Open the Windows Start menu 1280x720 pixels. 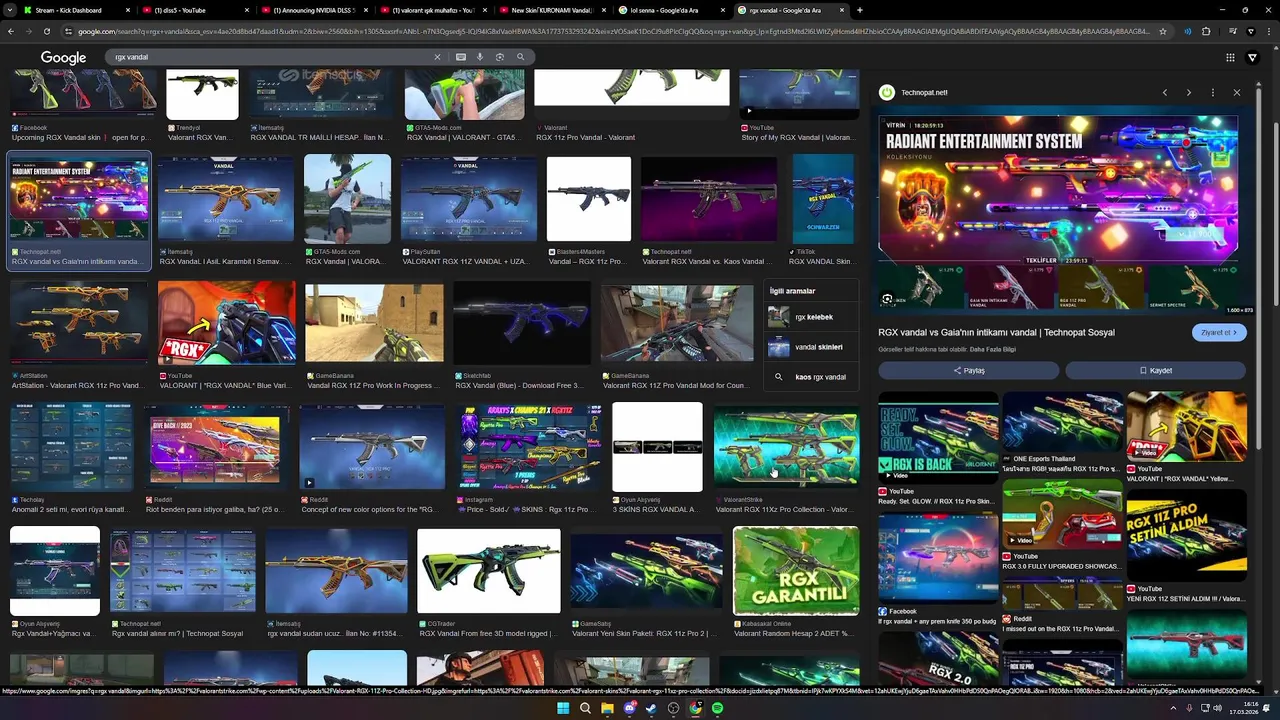[563, 708]
